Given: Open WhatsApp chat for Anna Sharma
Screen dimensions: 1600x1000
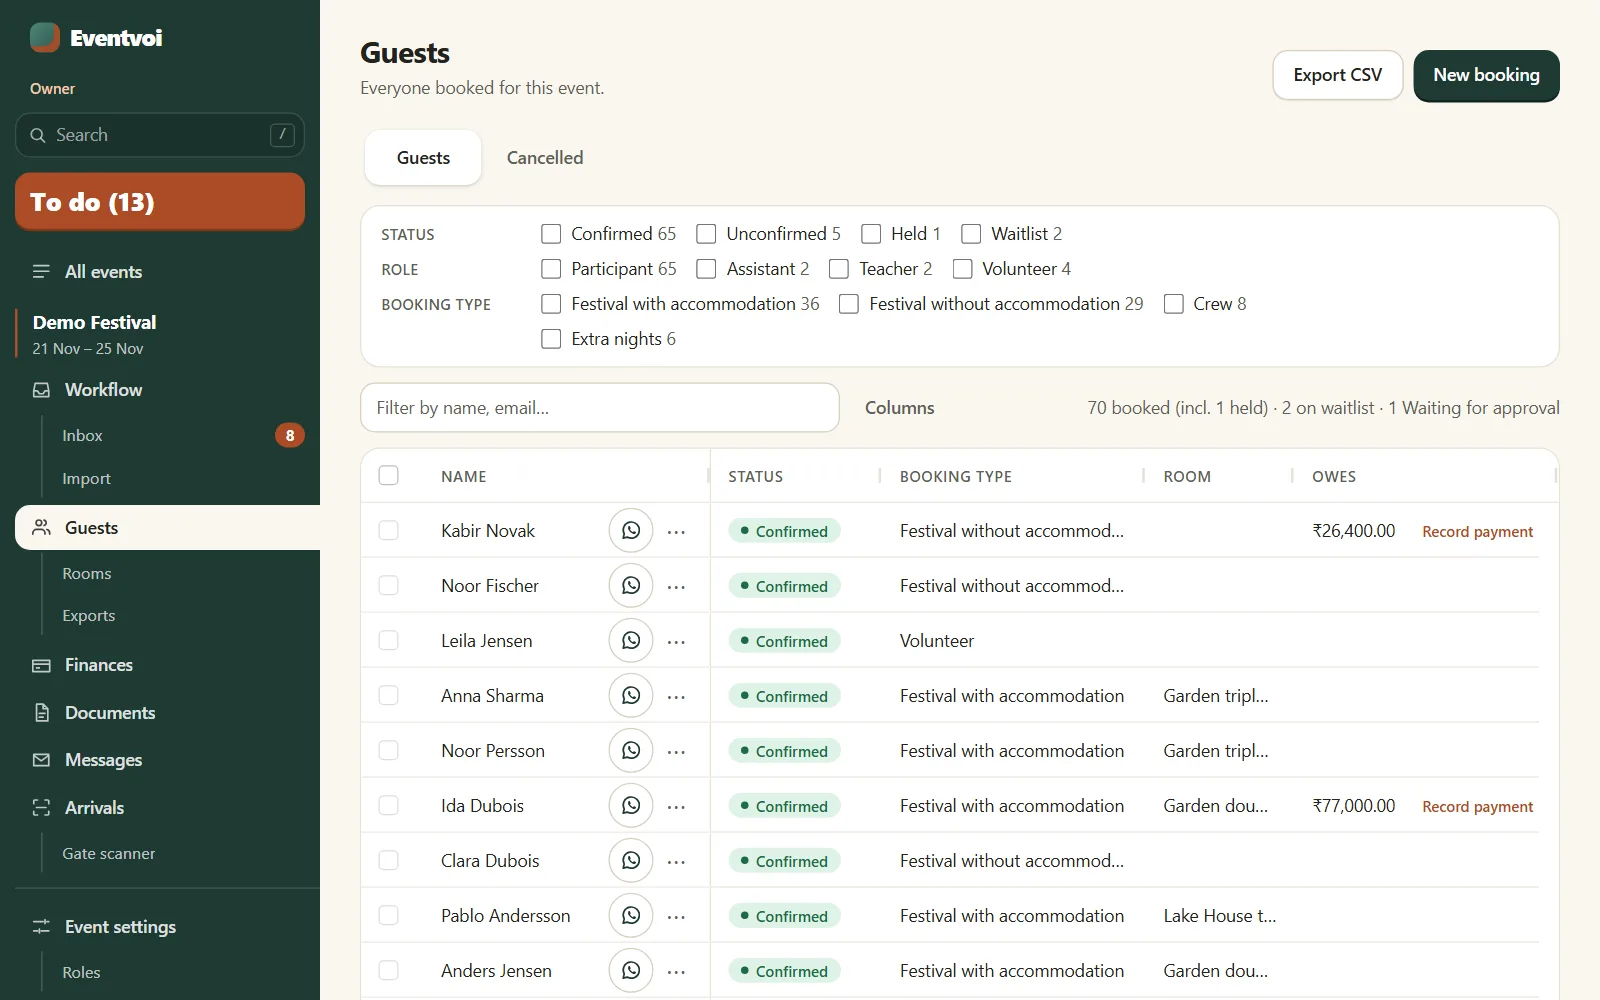Looking at the screenshot, I should click(631, 696).
